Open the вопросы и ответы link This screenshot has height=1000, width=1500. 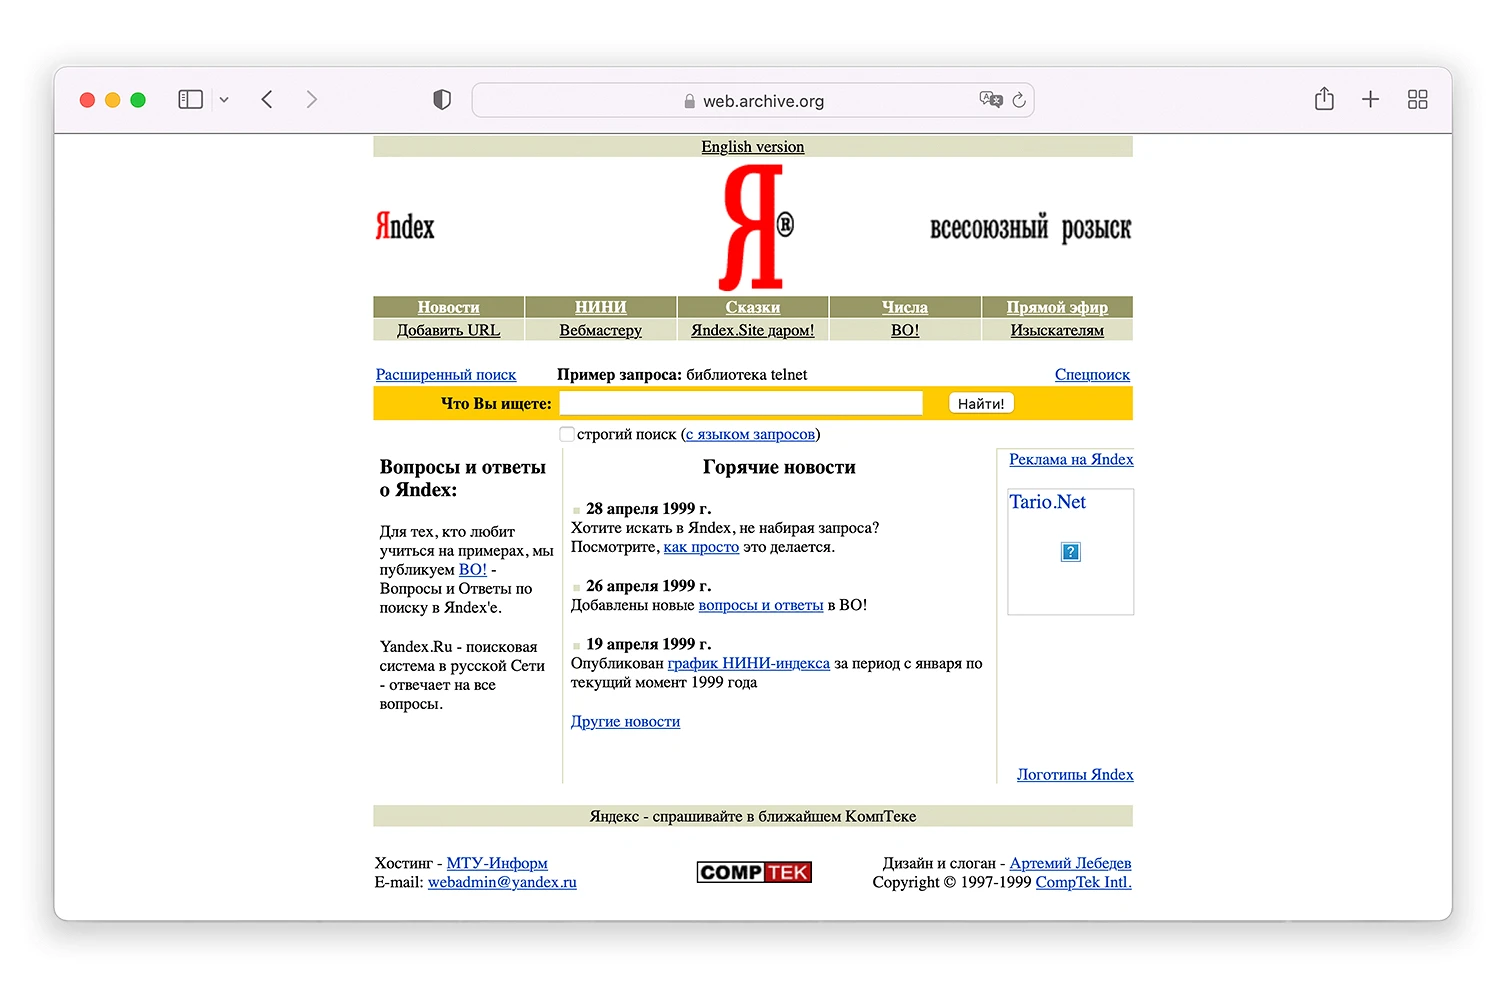(x=761, y=605)
